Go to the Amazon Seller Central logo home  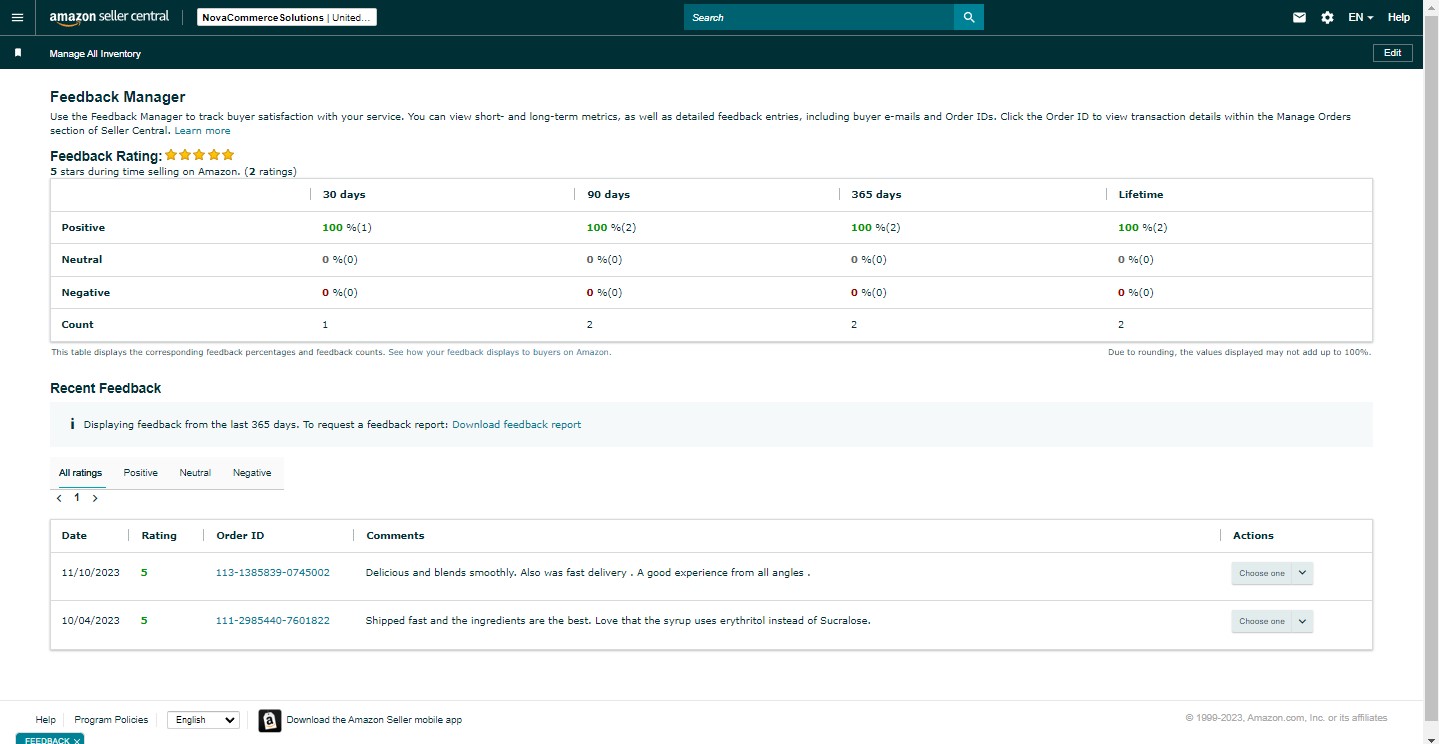point(109,17)
